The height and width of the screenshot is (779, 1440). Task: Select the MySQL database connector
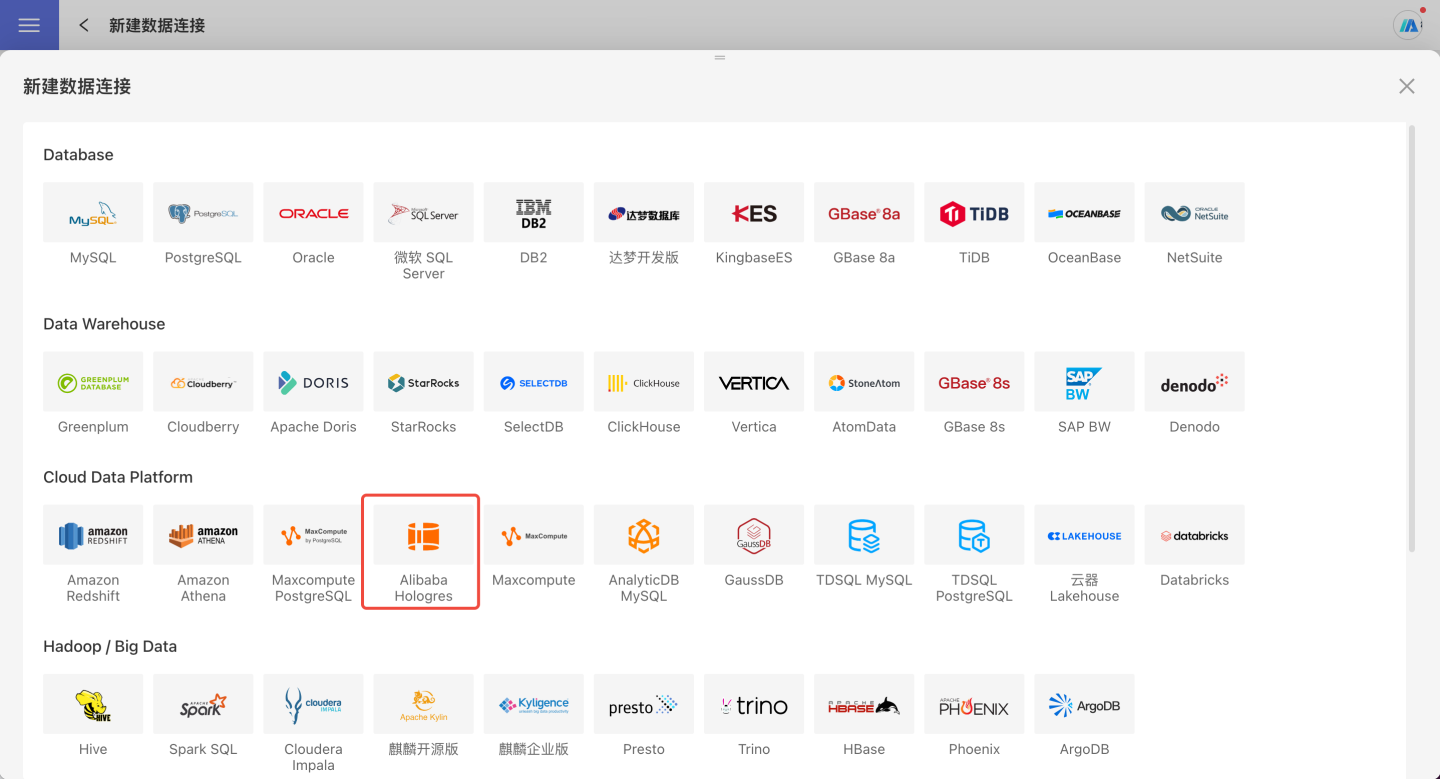coord(93,213)
